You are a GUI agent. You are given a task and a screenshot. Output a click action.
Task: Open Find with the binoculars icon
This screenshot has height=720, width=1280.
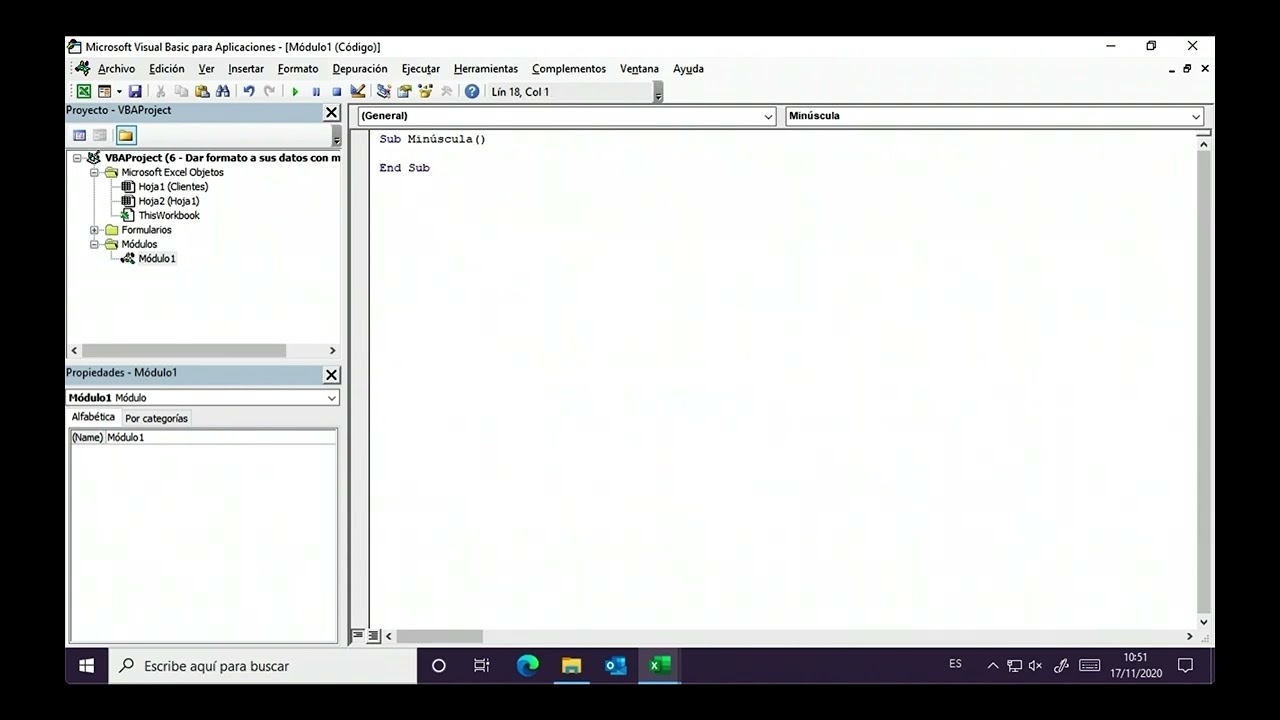(223, 91)
